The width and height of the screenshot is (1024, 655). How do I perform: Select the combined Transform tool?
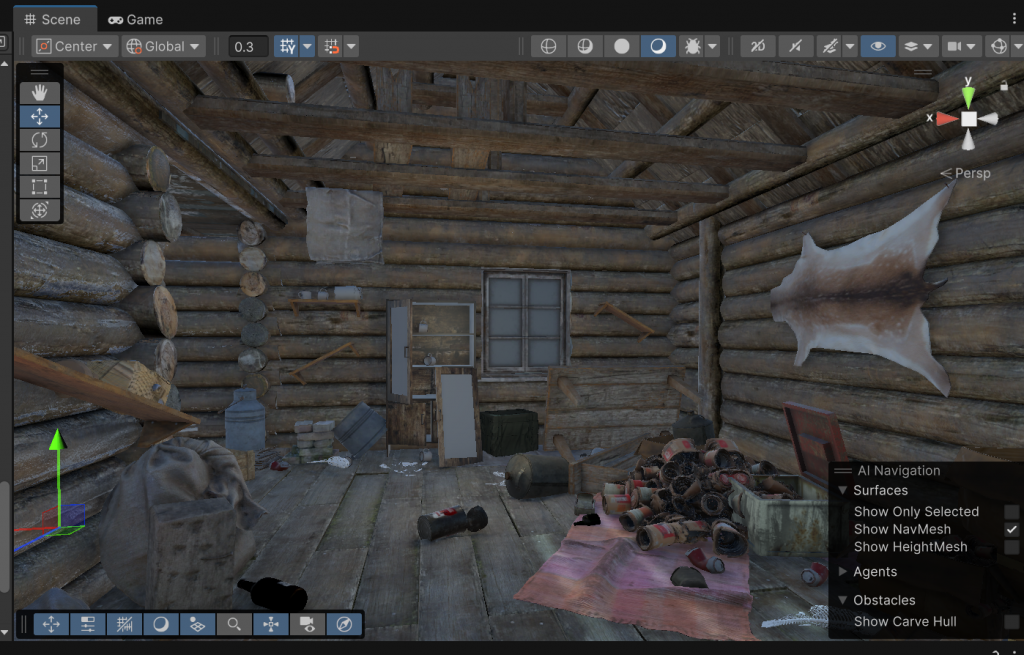pos(40,210)
